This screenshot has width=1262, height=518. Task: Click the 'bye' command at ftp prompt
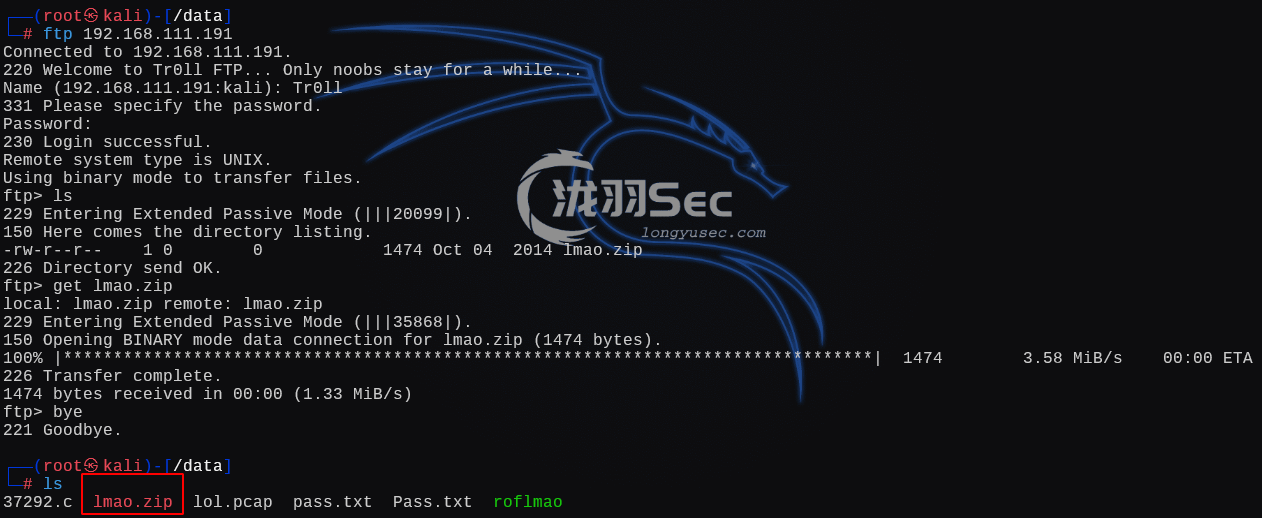pos(68,412)
